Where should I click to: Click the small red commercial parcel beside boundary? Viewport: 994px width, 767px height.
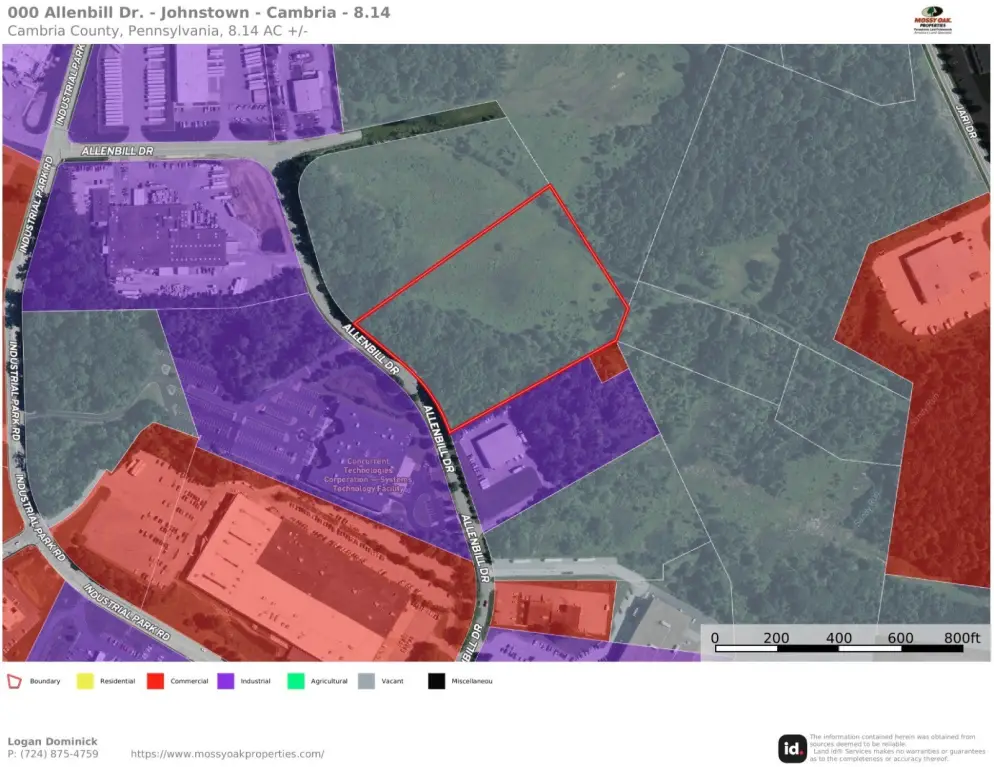[607, 362]
